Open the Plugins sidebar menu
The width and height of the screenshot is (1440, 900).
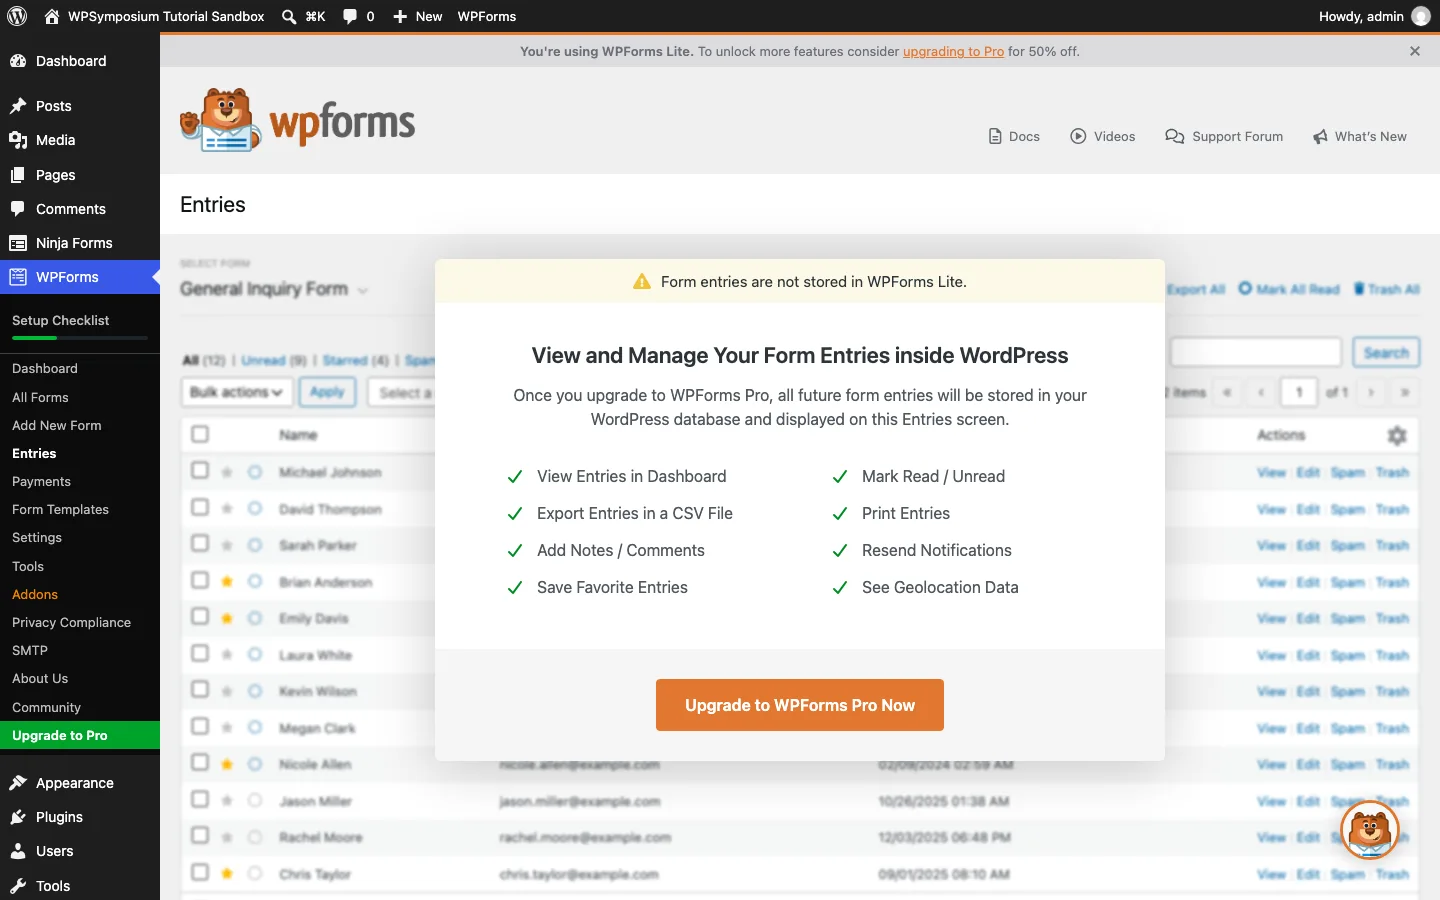80,817
